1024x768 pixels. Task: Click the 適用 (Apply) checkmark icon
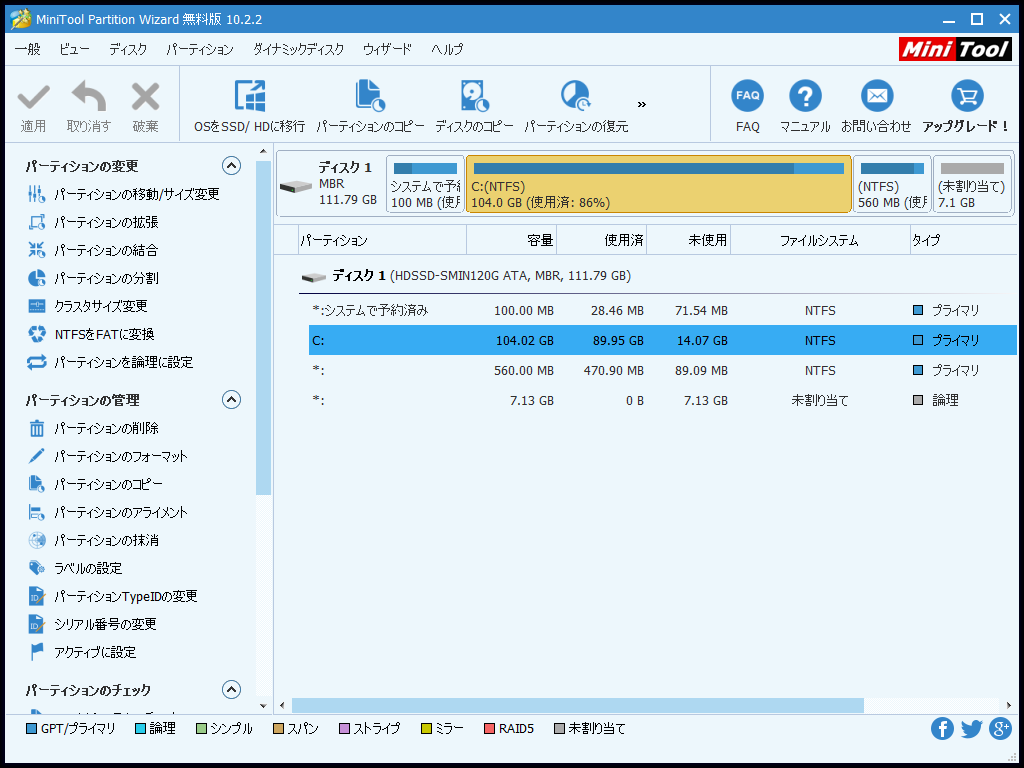coord(33,98)
